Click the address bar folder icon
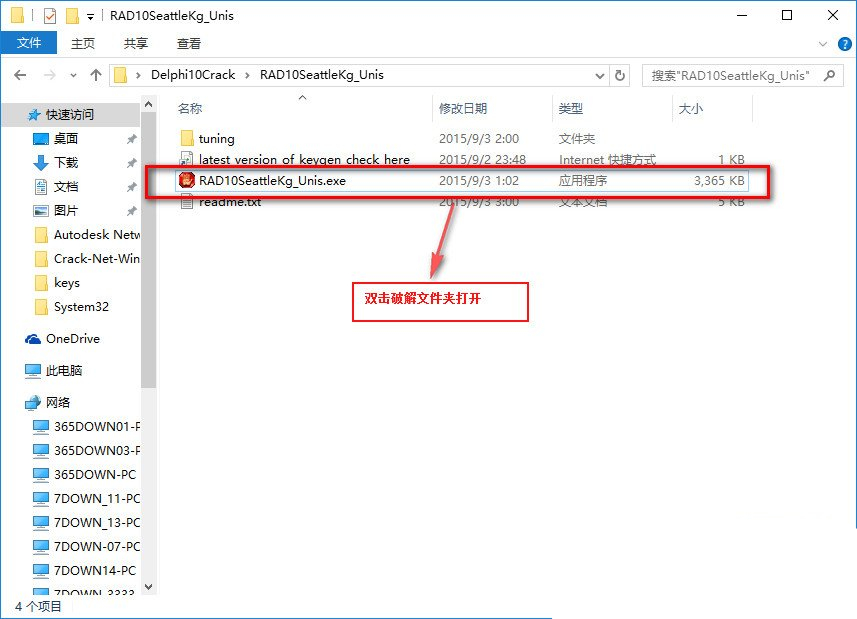 coord(120,75)
